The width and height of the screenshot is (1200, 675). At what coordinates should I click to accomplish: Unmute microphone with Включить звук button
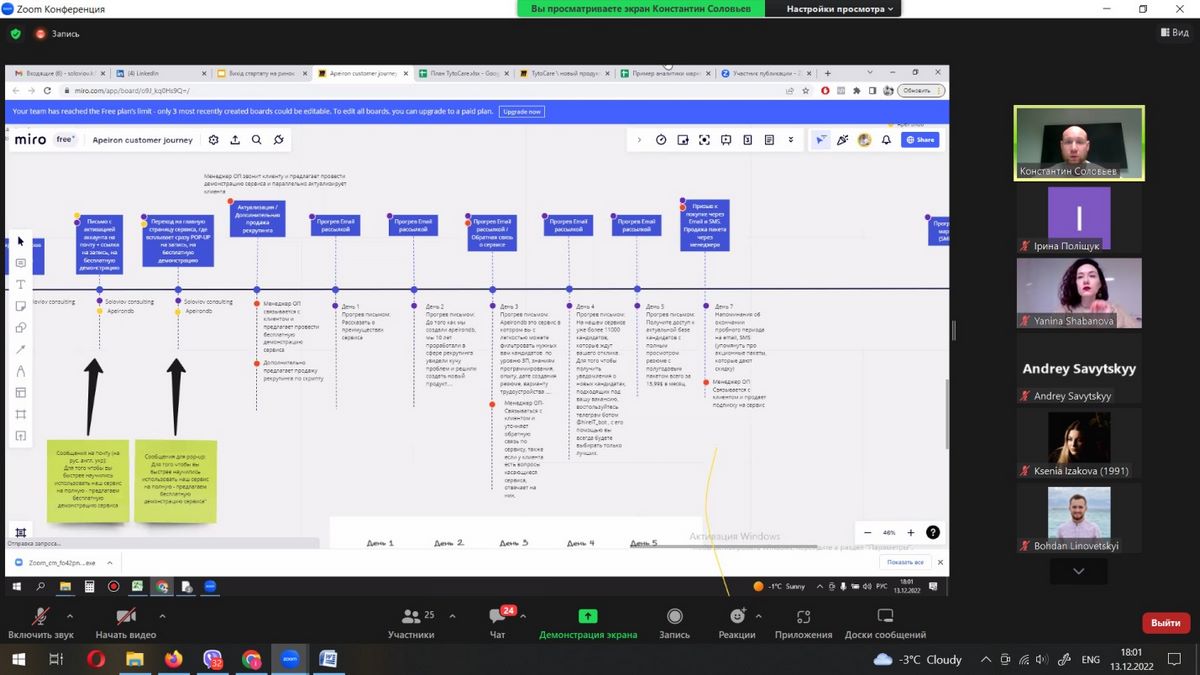[40, 617]
